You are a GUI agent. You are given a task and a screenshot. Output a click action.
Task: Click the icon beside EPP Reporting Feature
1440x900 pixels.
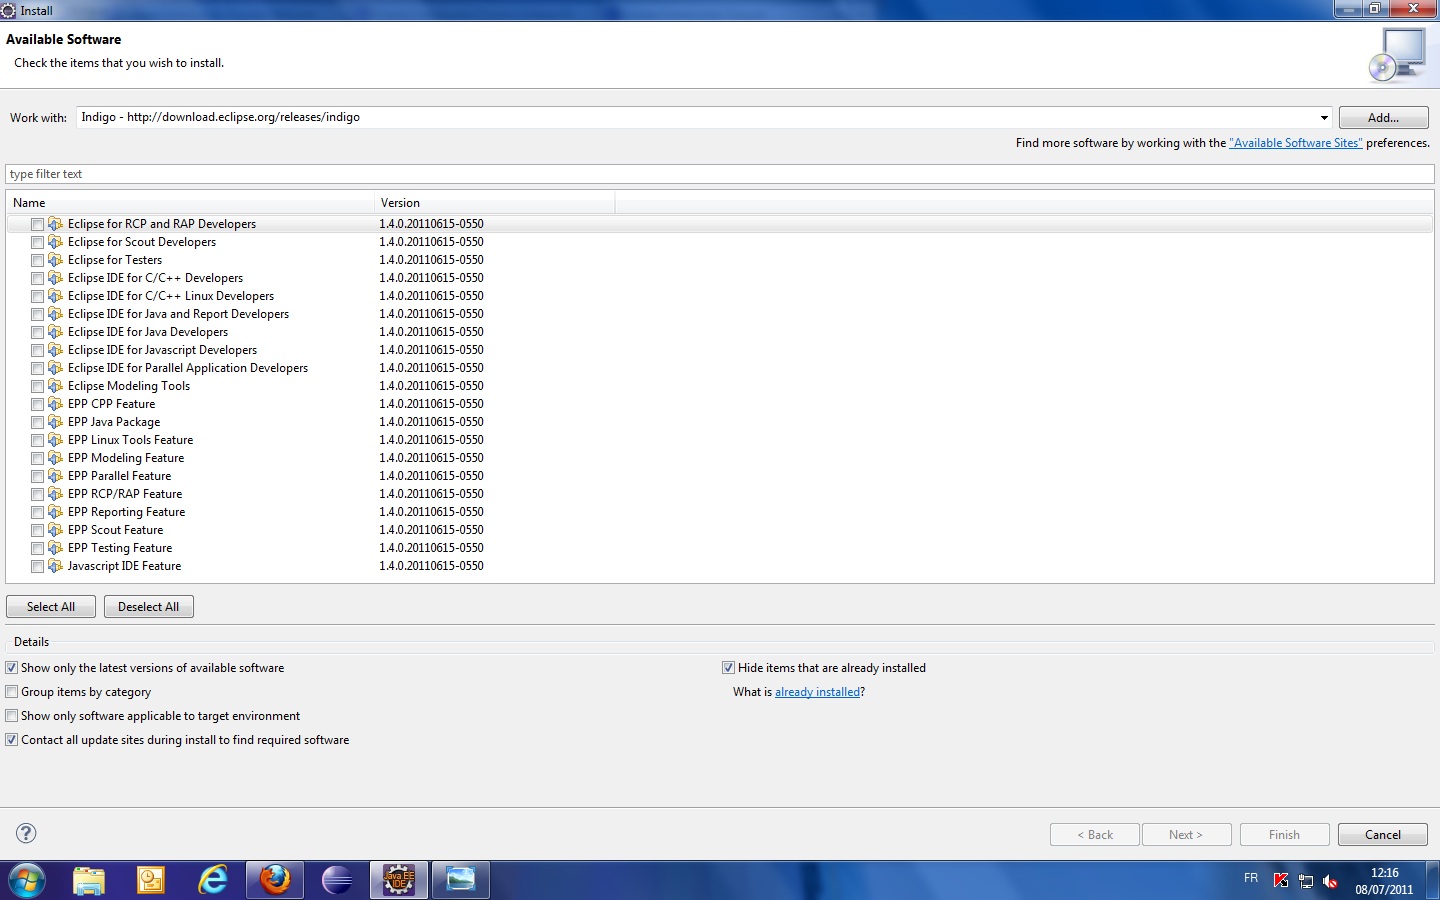56,512
